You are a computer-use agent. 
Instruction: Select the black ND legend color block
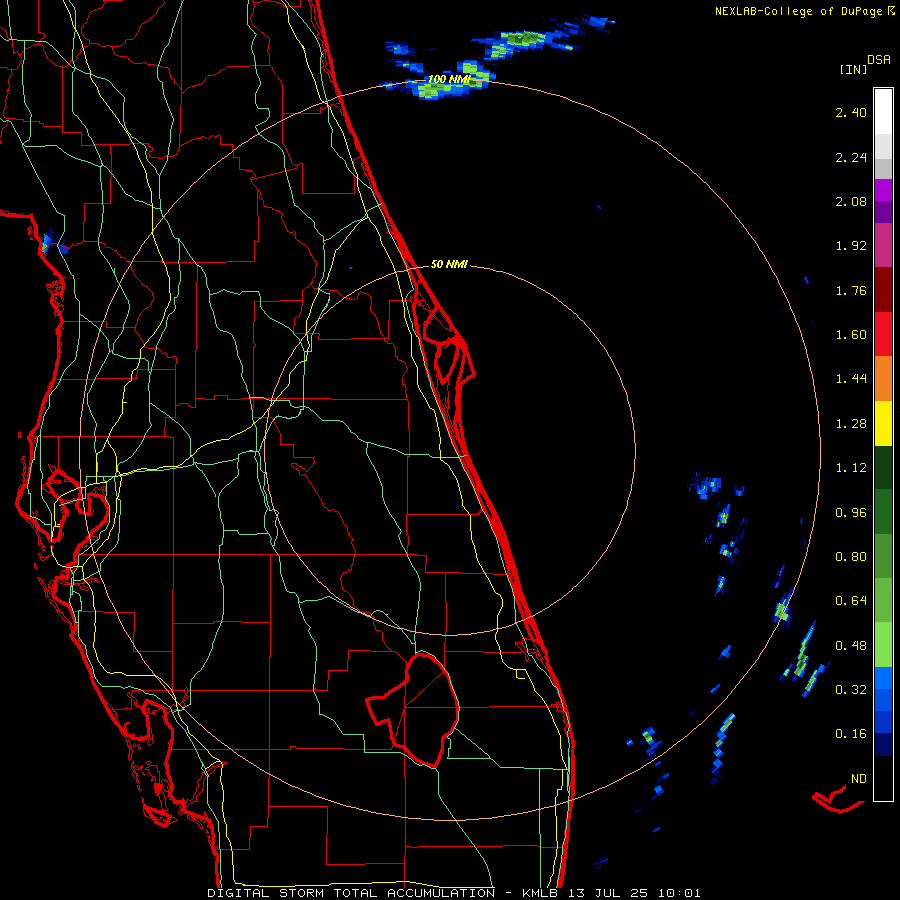tap(883, 778)
